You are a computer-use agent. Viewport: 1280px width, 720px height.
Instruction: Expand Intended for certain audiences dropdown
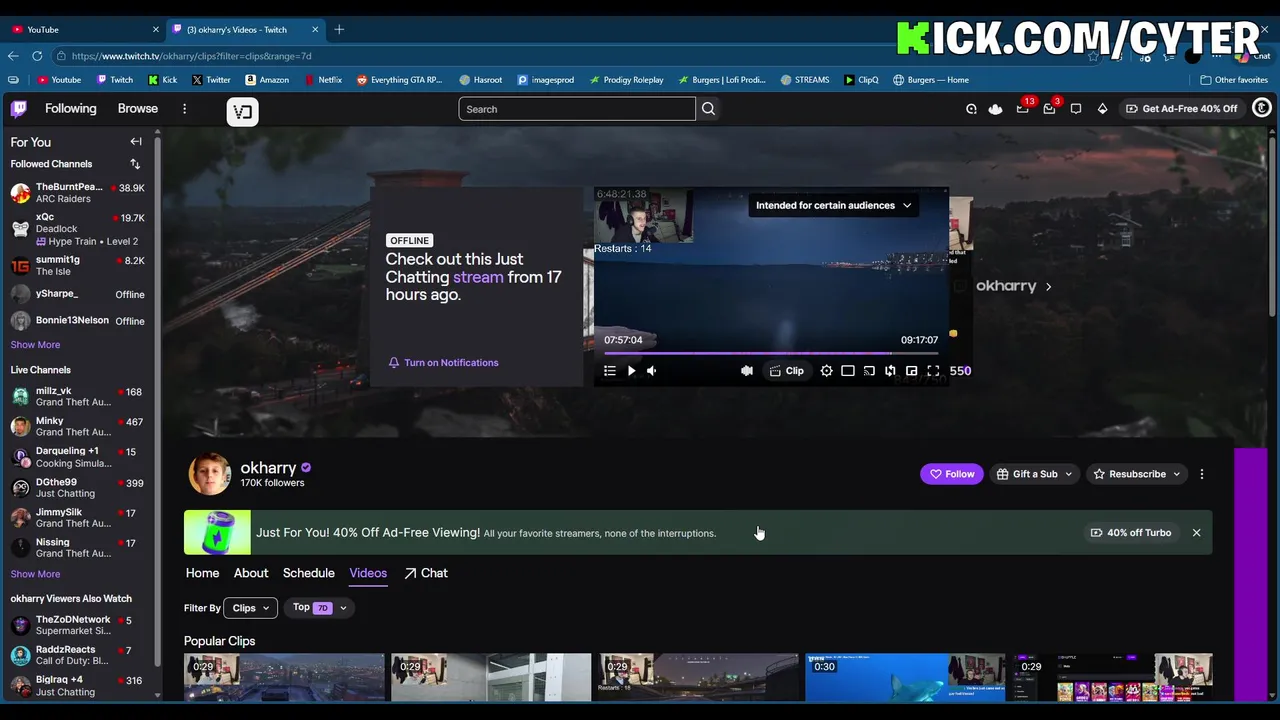click(x=833, y=205)
